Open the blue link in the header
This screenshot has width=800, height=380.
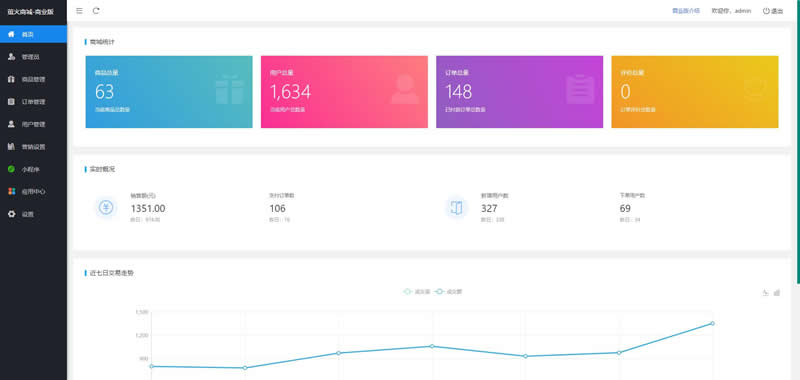[x=686, y=11]
